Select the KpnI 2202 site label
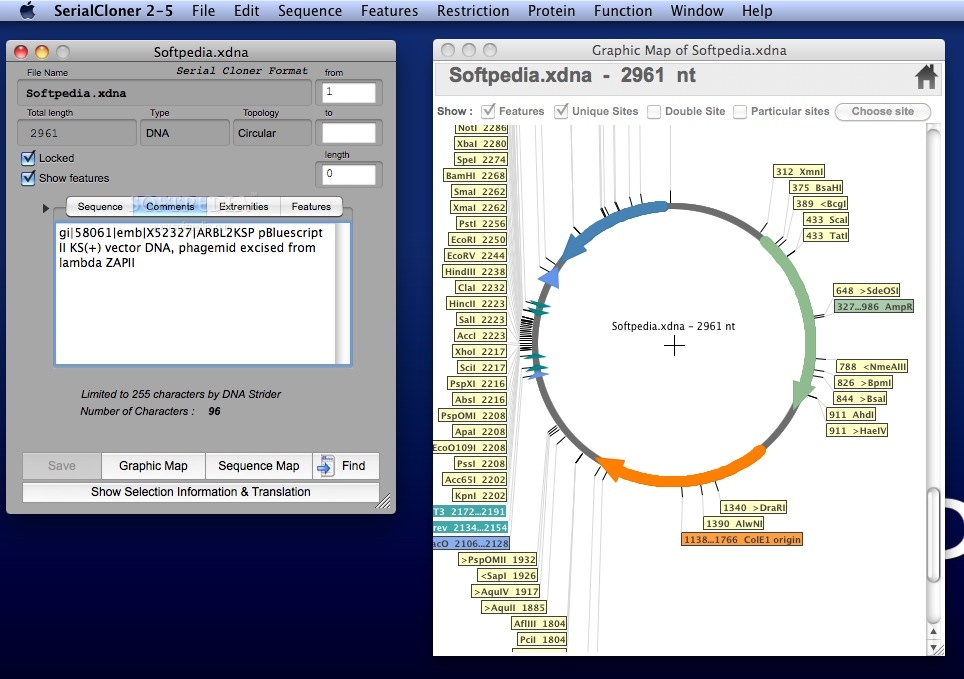Viewport: 964px width, 679px height. tap(480, 495)
